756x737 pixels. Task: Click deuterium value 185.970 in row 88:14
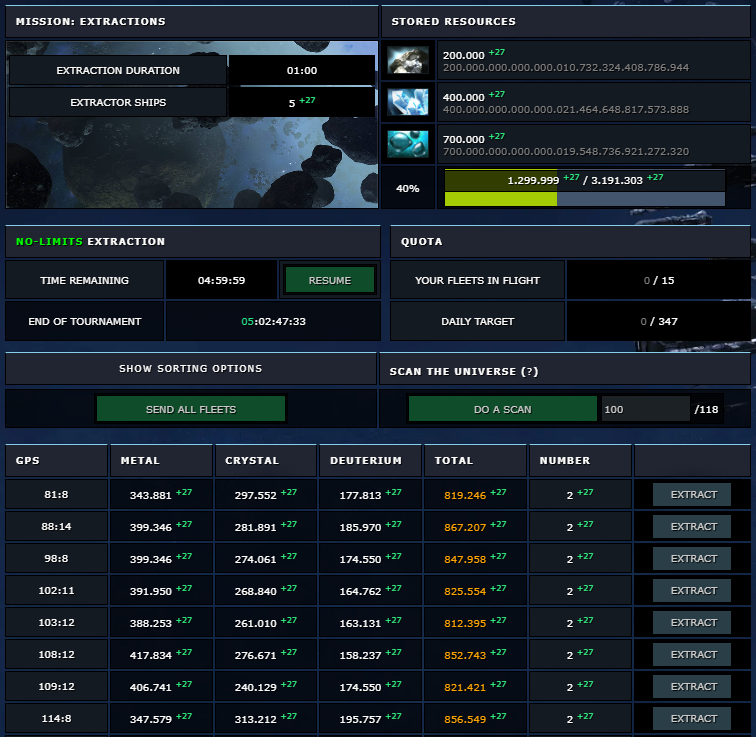(x=360, y=527)
